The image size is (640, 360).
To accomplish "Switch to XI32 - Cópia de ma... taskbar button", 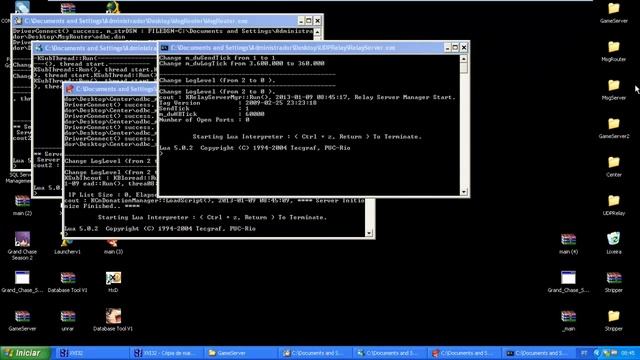I will pos(167,353).
